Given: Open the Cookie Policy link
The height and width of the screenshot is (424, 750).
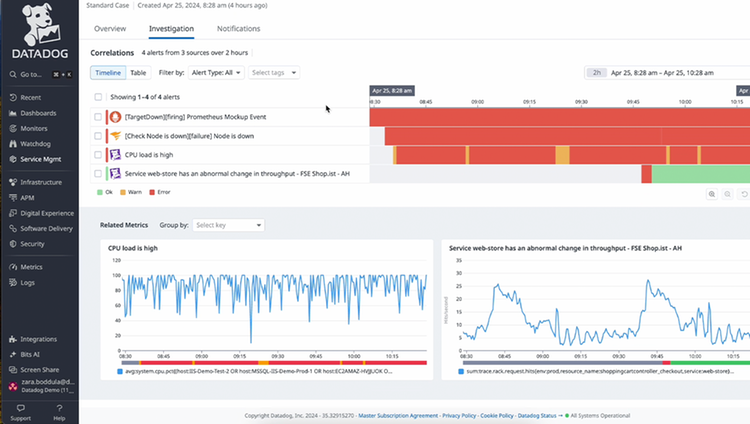Looking at the screenshot, I should click(x=497, y=415).
